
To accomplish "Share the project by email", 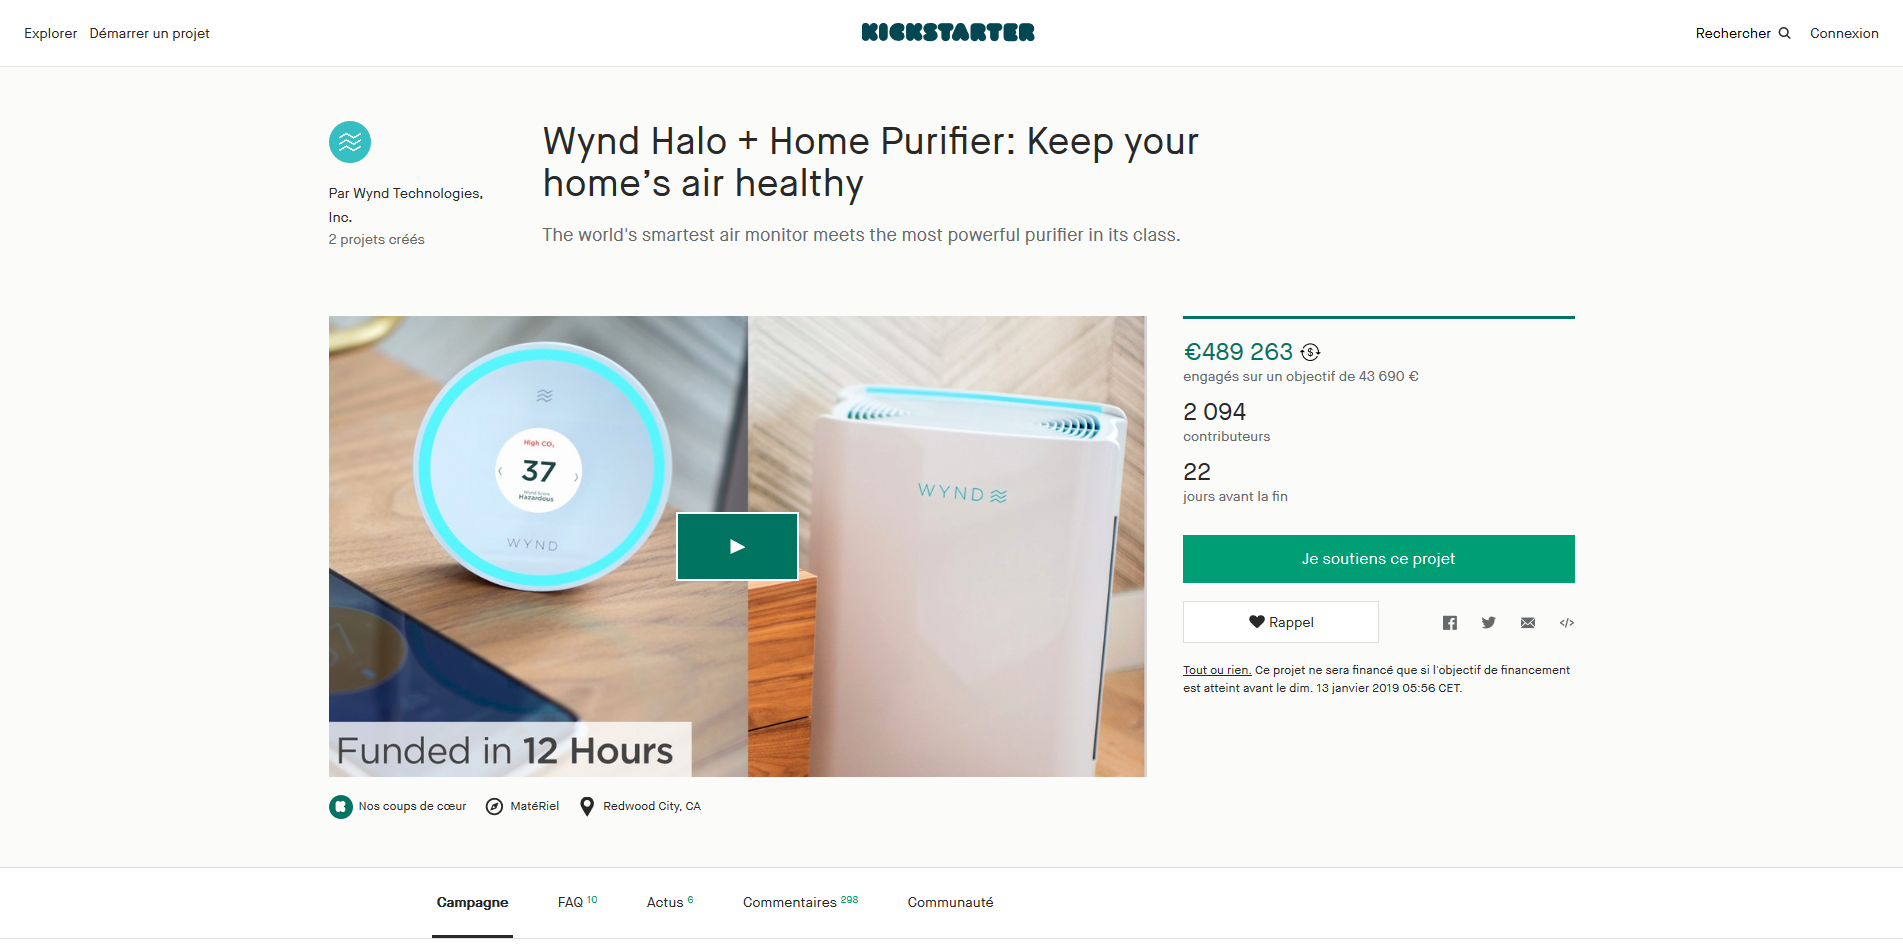I will point(1527,623).
